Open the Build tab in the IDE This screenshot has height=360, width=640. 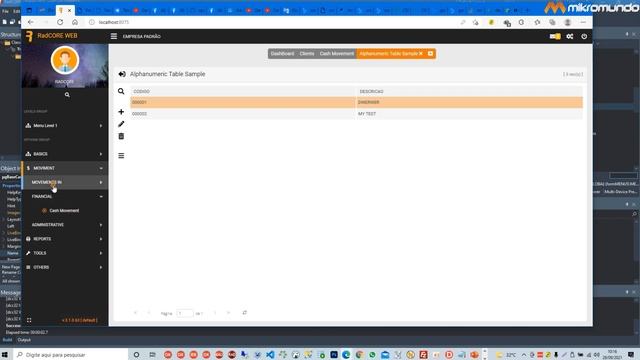[x=7, y=340]
